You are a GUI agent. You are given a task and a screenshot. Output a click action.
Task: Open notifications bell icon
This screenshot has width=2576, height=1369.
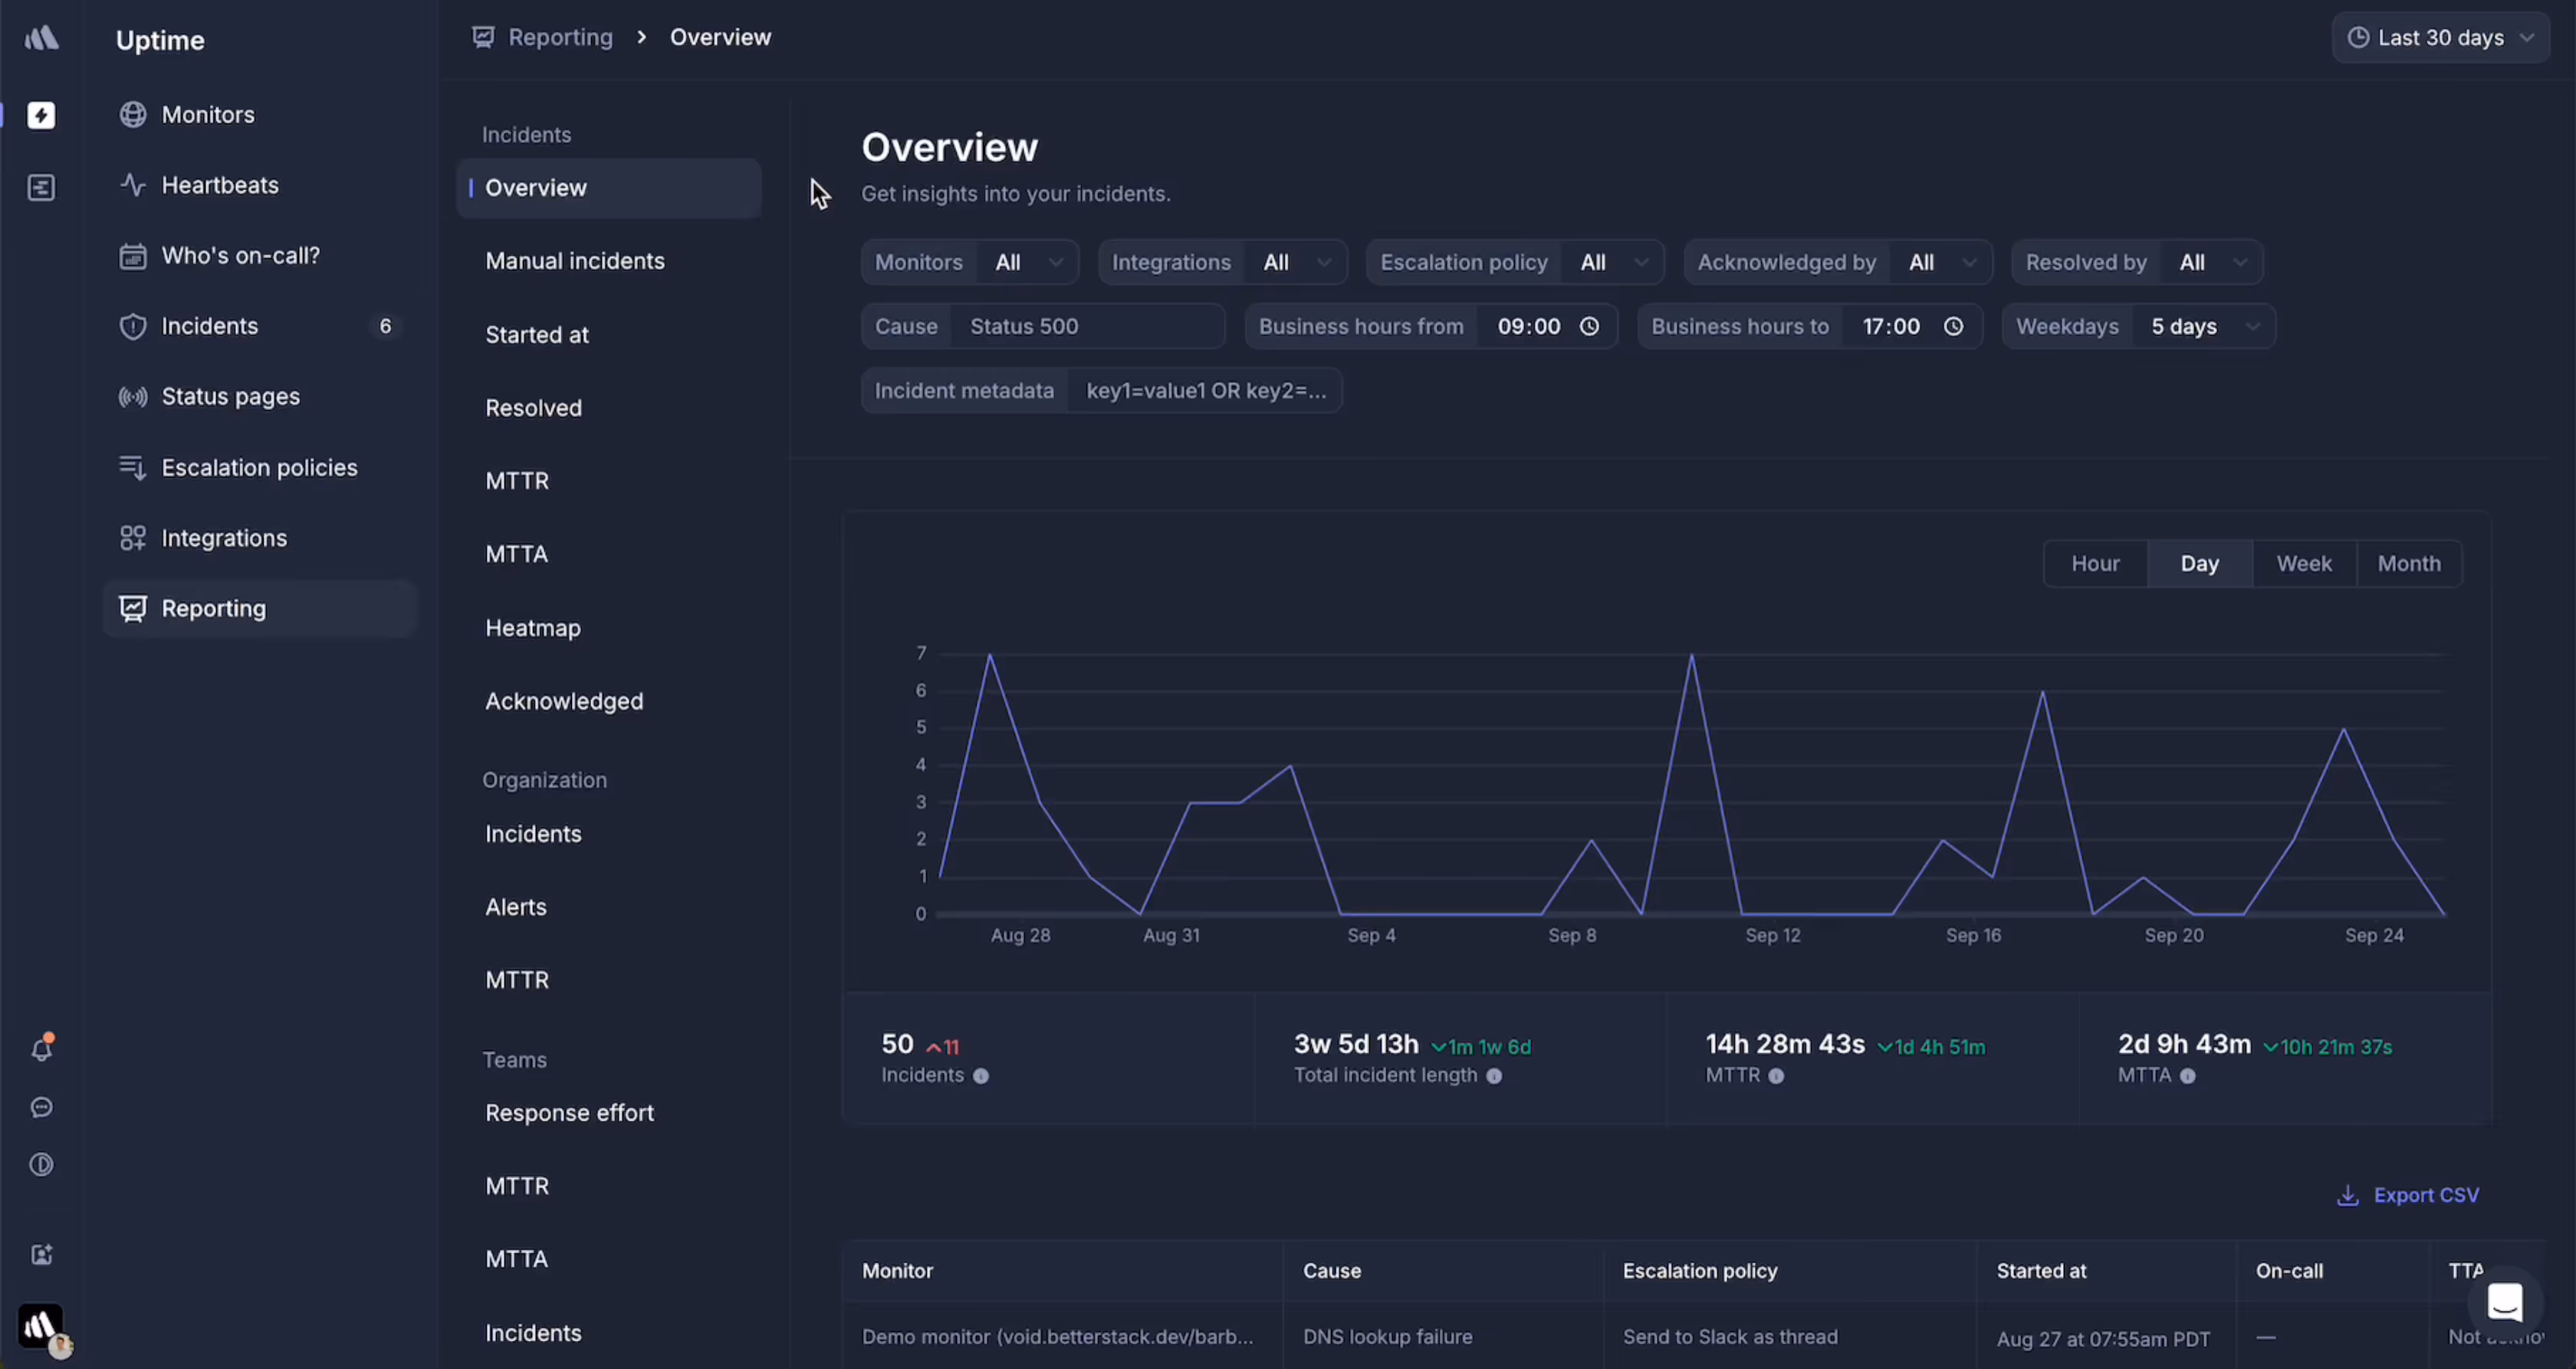pos(41,1049)
